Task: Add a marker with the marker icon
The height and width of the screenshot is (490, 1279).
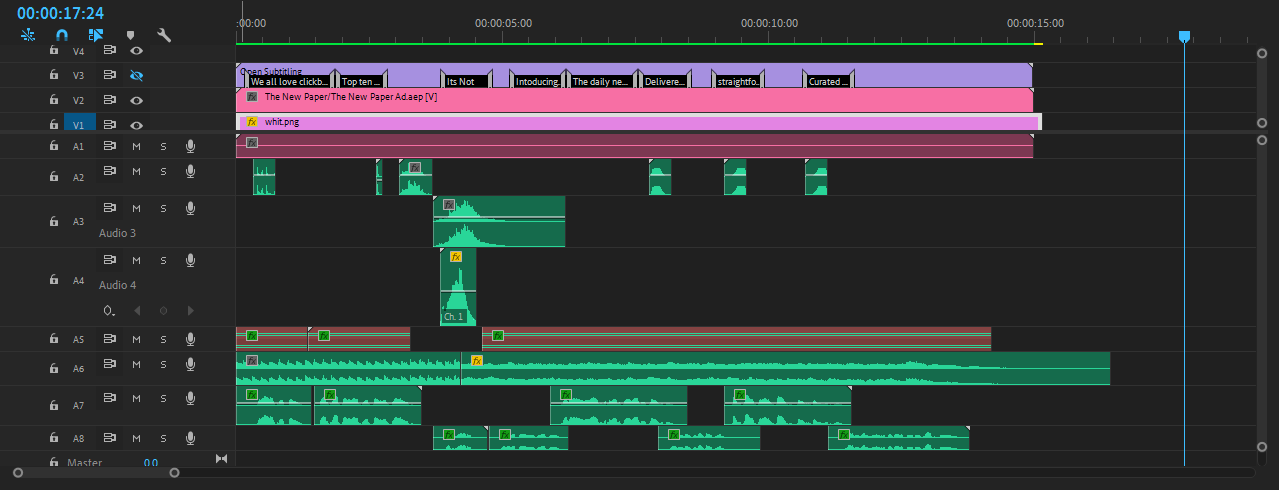Action: click(130, 35)
